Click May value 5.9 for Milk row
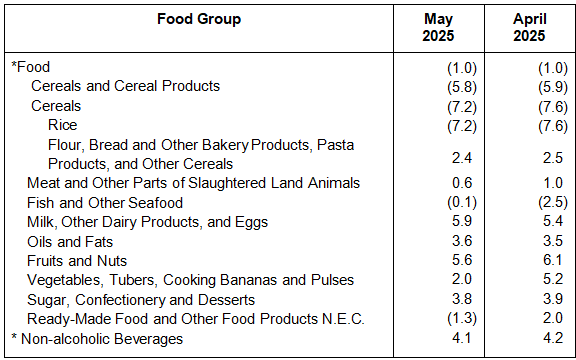 point(462,221)
